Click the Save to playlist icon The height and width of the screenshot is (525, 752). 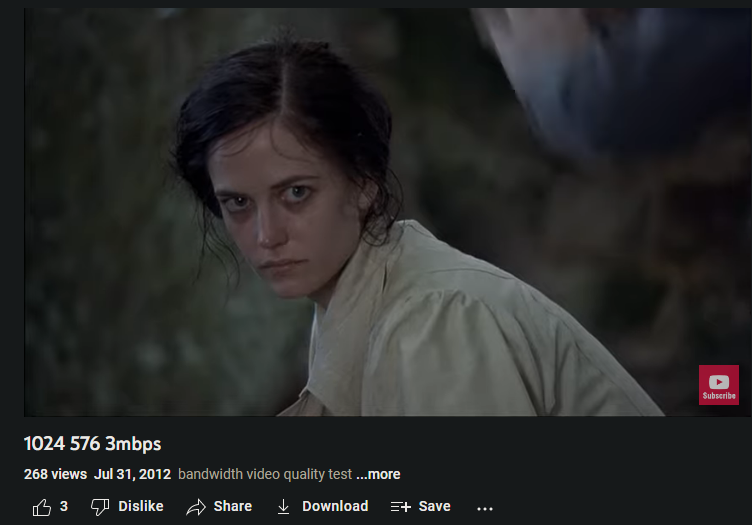coord(400,506)
